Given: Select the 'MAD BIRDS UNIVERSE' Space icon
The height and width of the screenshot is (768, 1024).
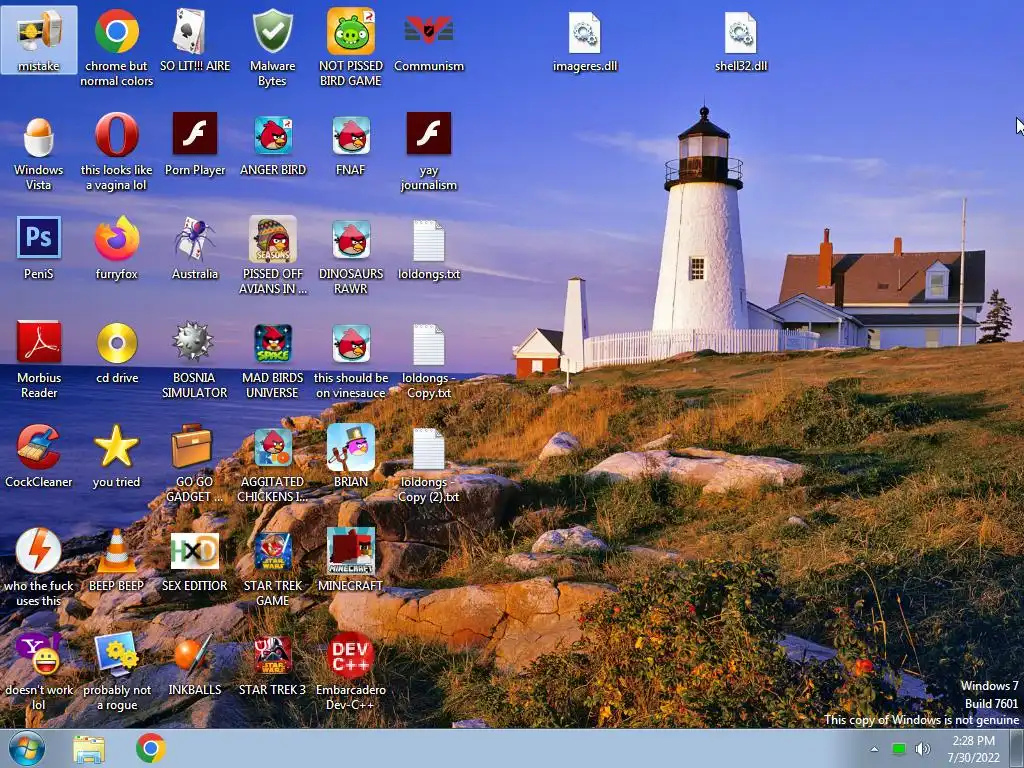Looking at the screenshot, I should coord(272,360).
